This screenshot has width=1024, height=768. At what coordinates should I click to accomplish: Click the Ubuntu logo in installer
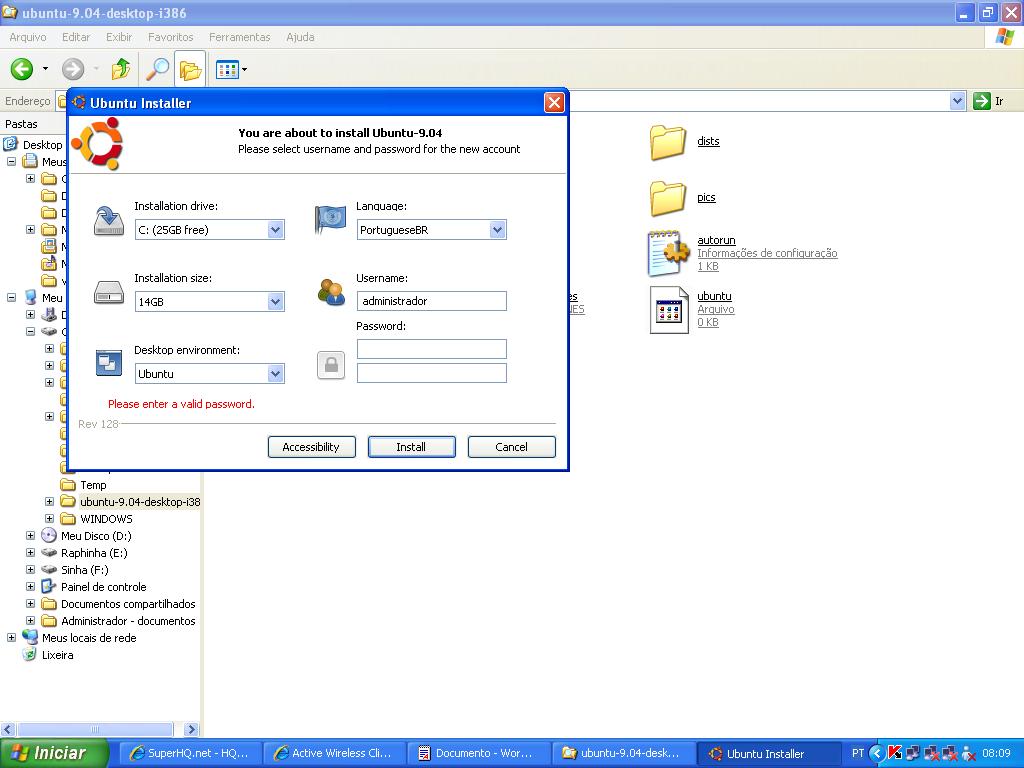[98, 144]
